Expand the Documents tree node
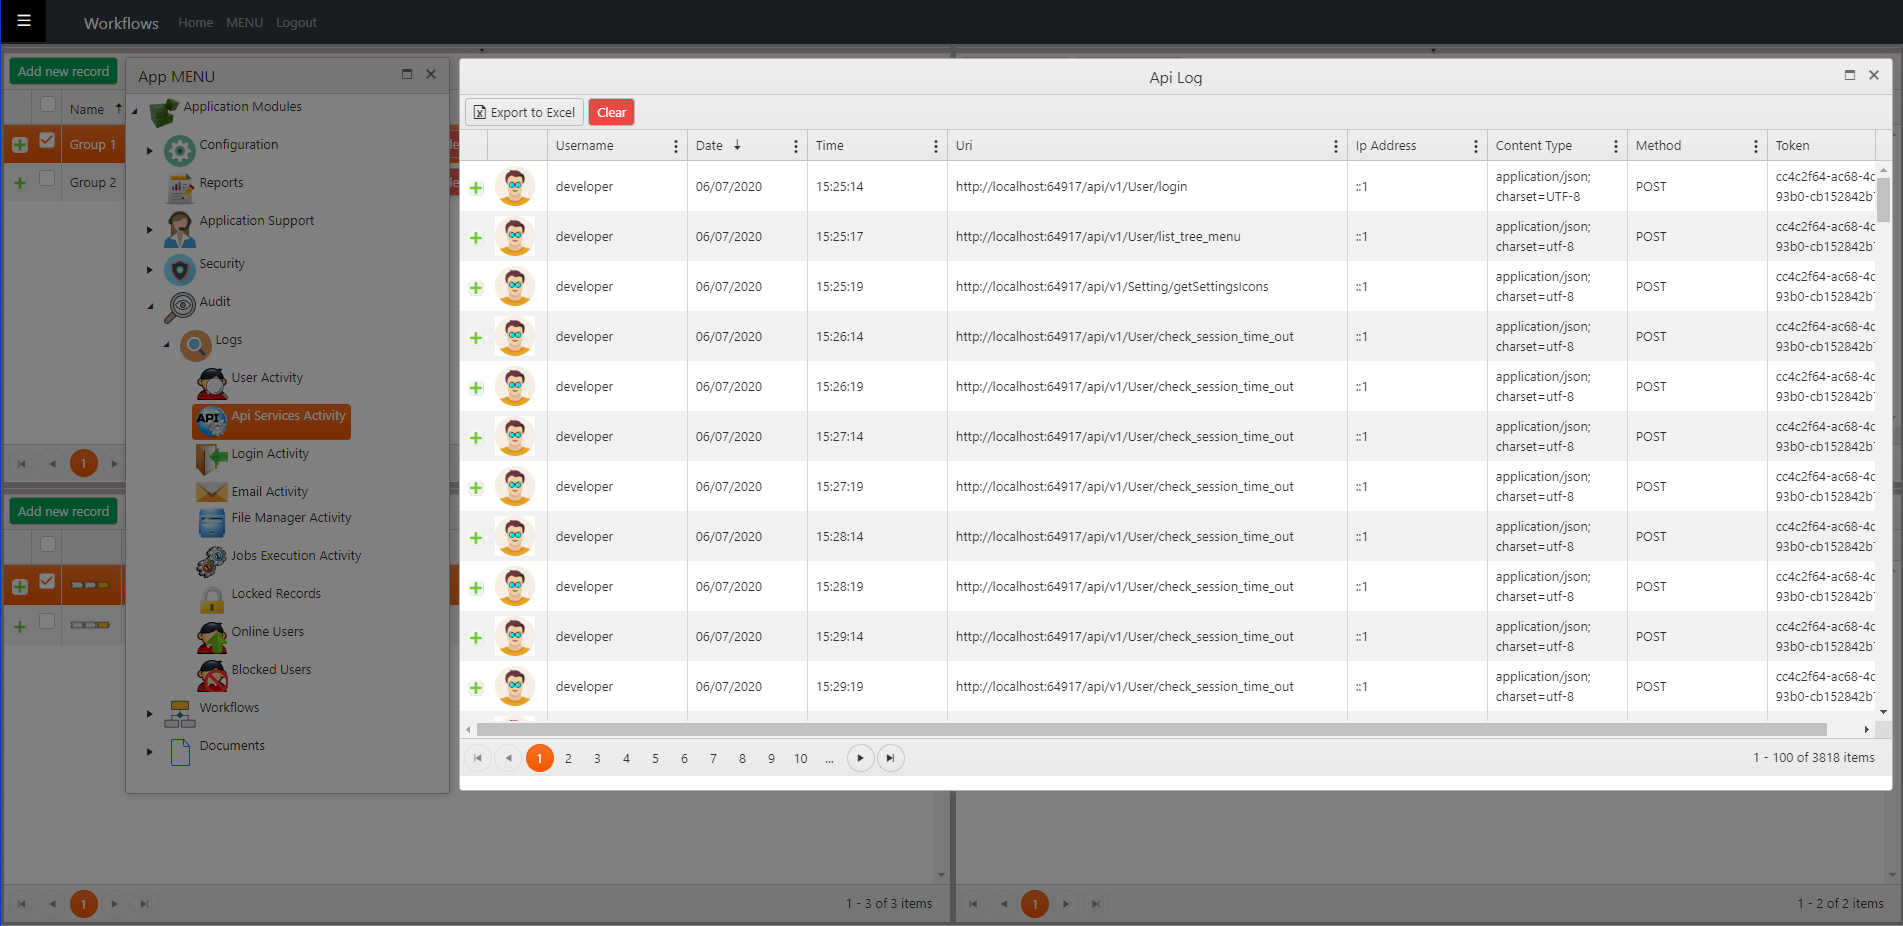This screenshot has height=926, width=1903. pyautogui.click(x=150, y=752)
